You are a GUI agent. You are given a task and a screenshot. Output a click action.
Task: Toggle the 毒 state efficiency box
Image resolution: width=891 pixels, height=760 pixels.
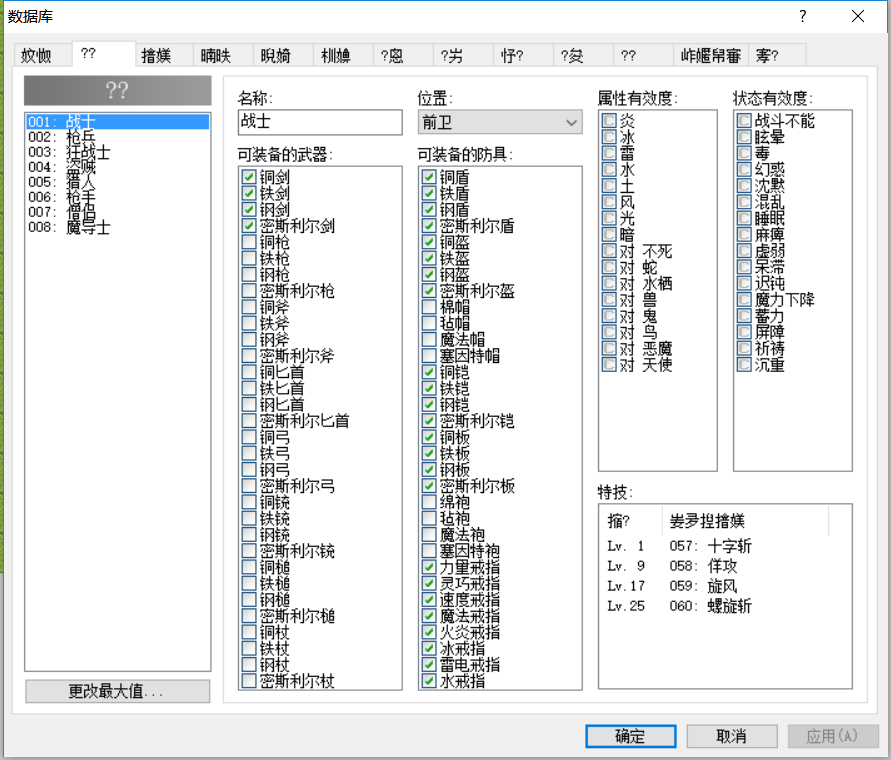pyautogui.click(x=744, y=153)
